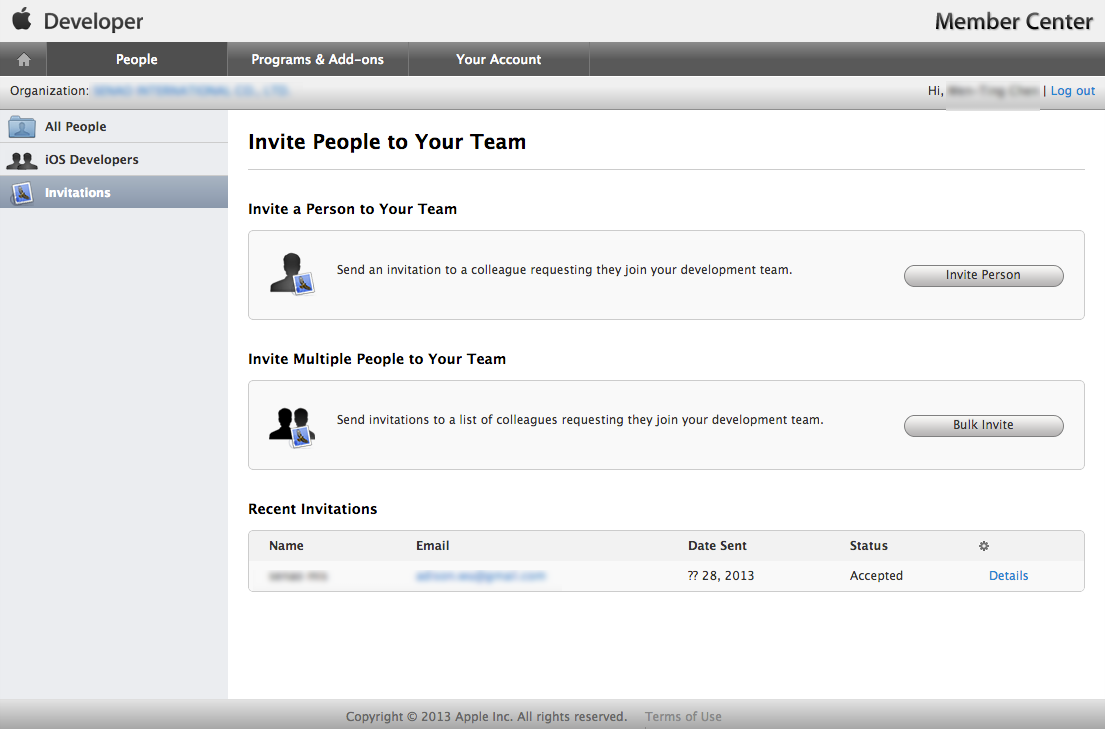Open the Programs & Add-ons tab
The width and height of the screenshot is (1105, 729).
click(x=318, y=59)
